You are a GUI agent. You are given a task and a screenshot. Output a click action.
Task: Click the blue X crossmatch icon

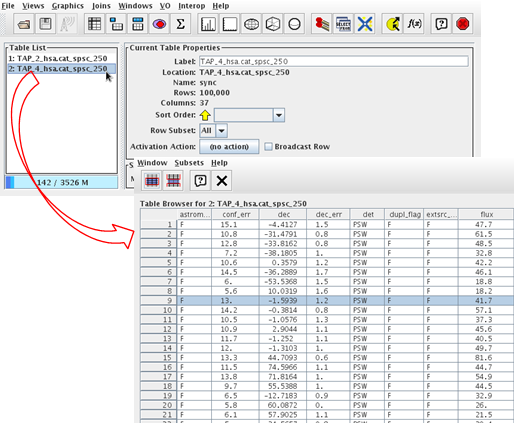(365, 24)
